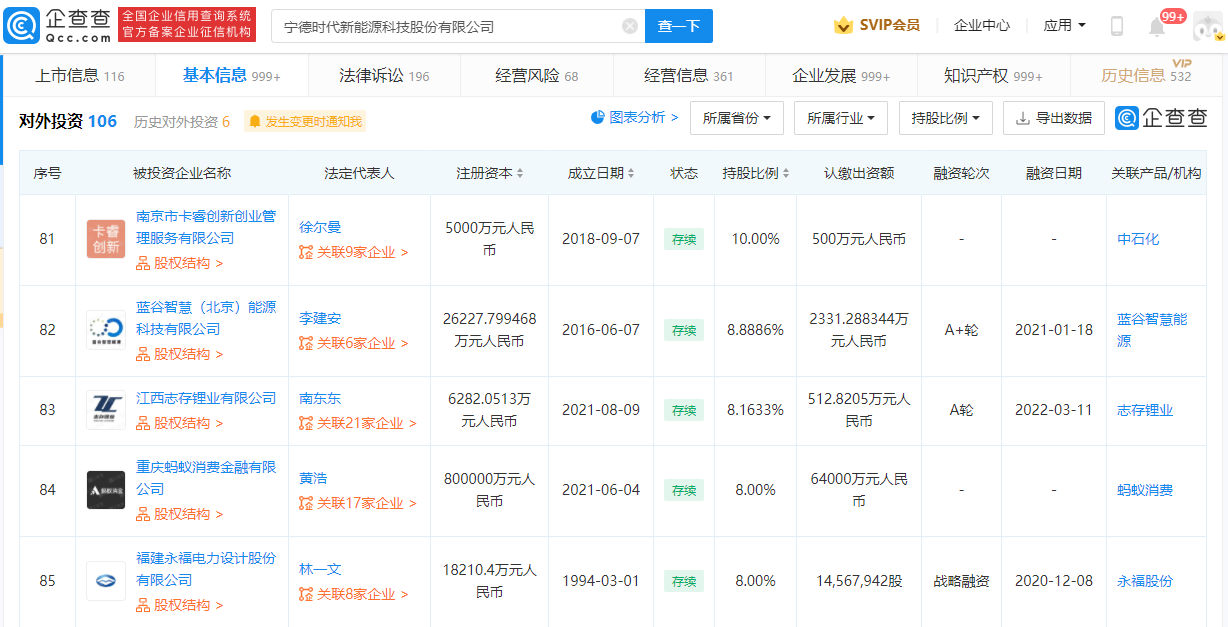1228x627 pixels.
Task: Click 志存锂业 company logo thumbnail
Action: tap(106, 411)
